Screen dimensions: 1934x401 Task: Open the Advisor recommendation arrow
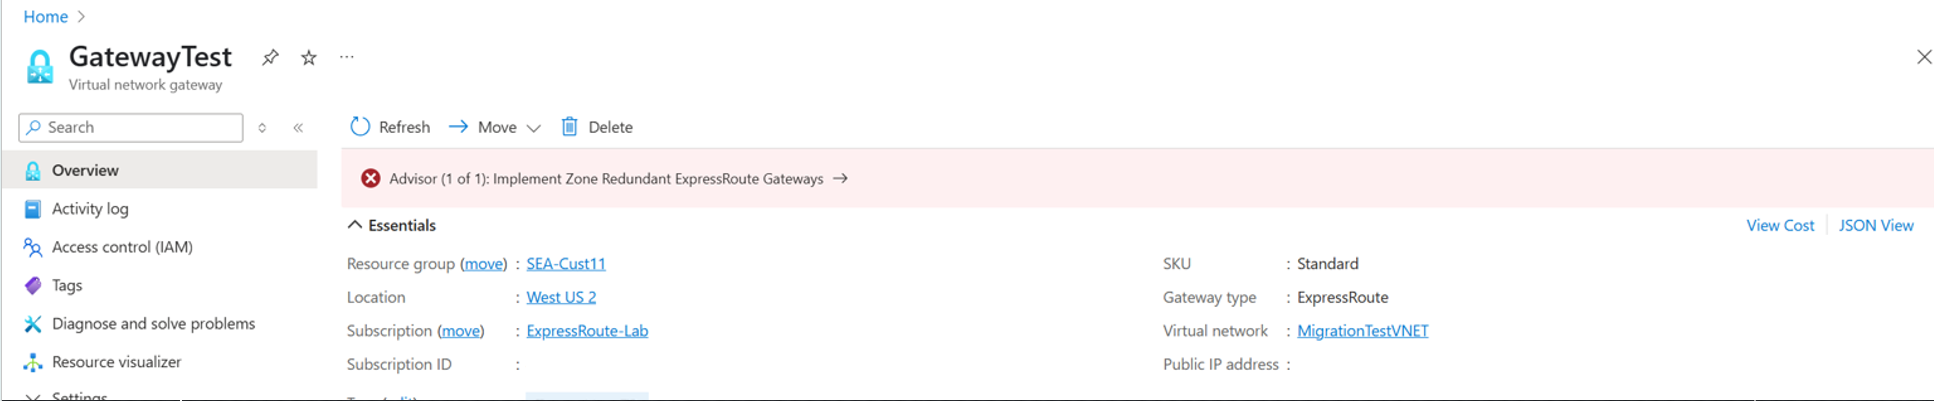pyautogui.click(x=841, y=178)
